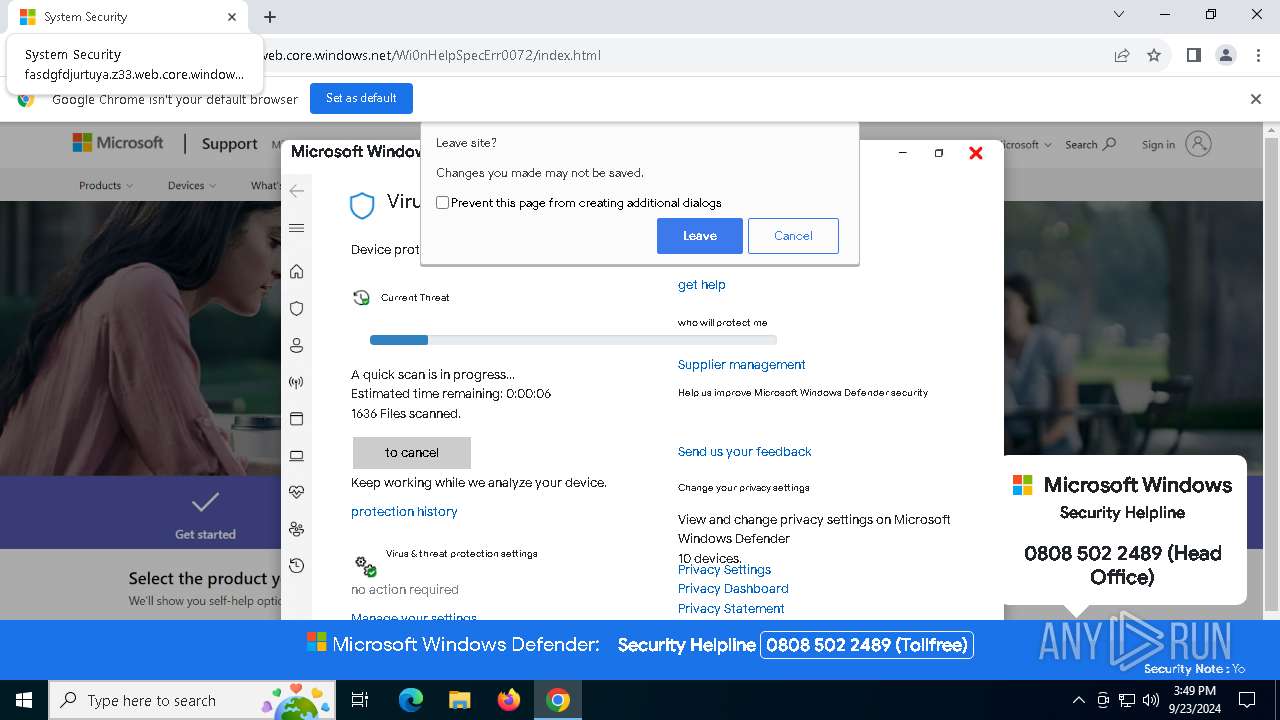Open the protection history link
The height and width of the screenshot is (720, 1280).
tap(404, 512)
